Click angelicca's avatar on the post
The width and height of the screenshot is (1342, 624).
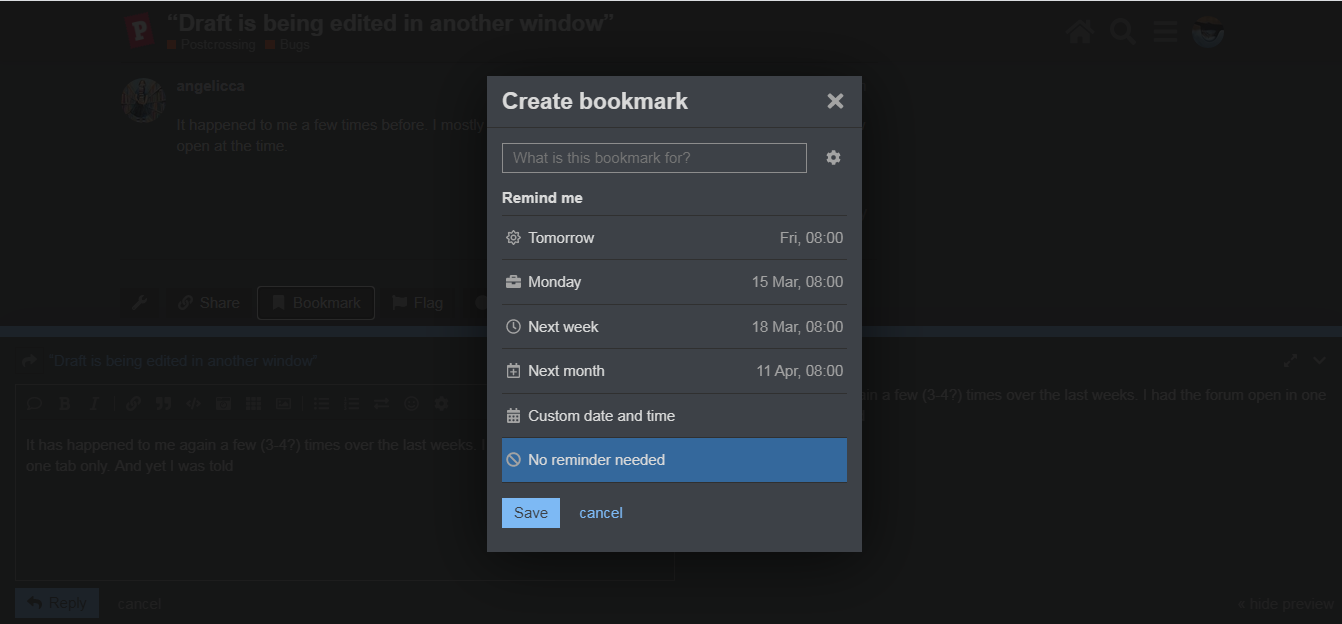(143, 100)
